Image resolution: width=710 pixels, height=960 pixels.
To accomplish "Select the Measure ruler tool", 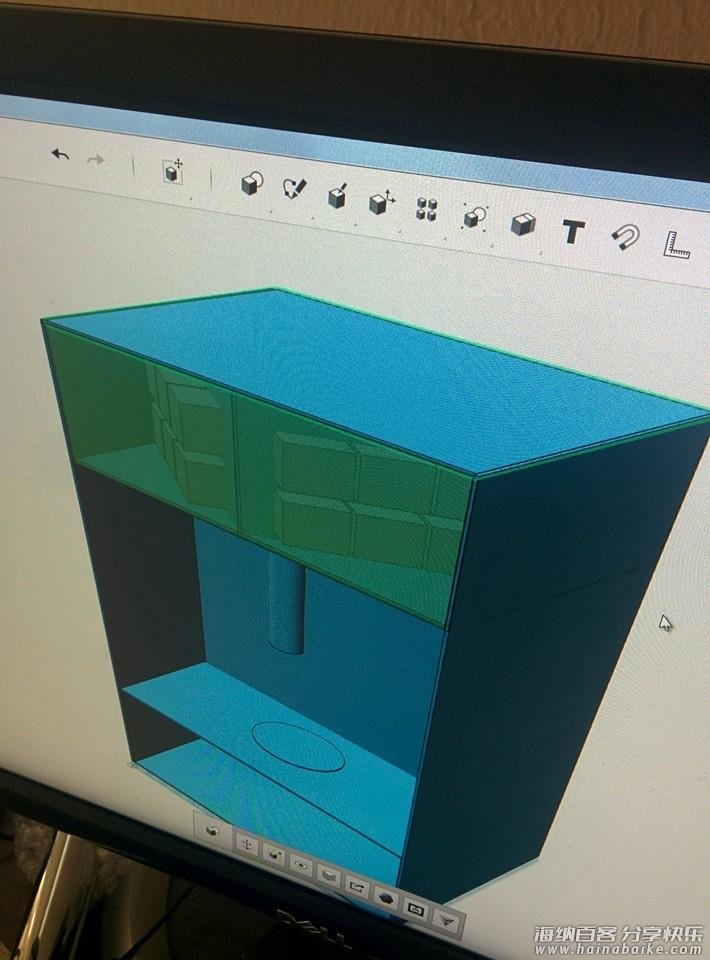I will pyautogui.click(x=678, y=244).
